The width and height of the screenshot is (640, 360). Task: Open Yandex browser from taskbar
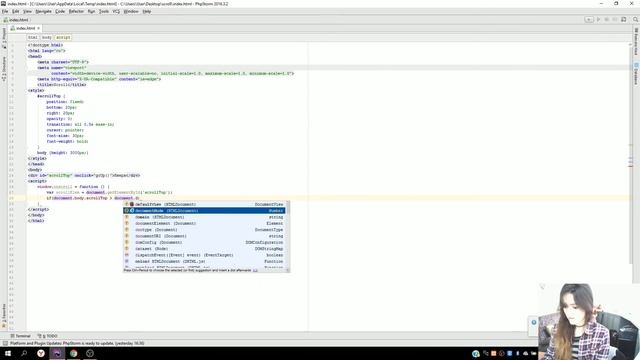tap(41, 353)
